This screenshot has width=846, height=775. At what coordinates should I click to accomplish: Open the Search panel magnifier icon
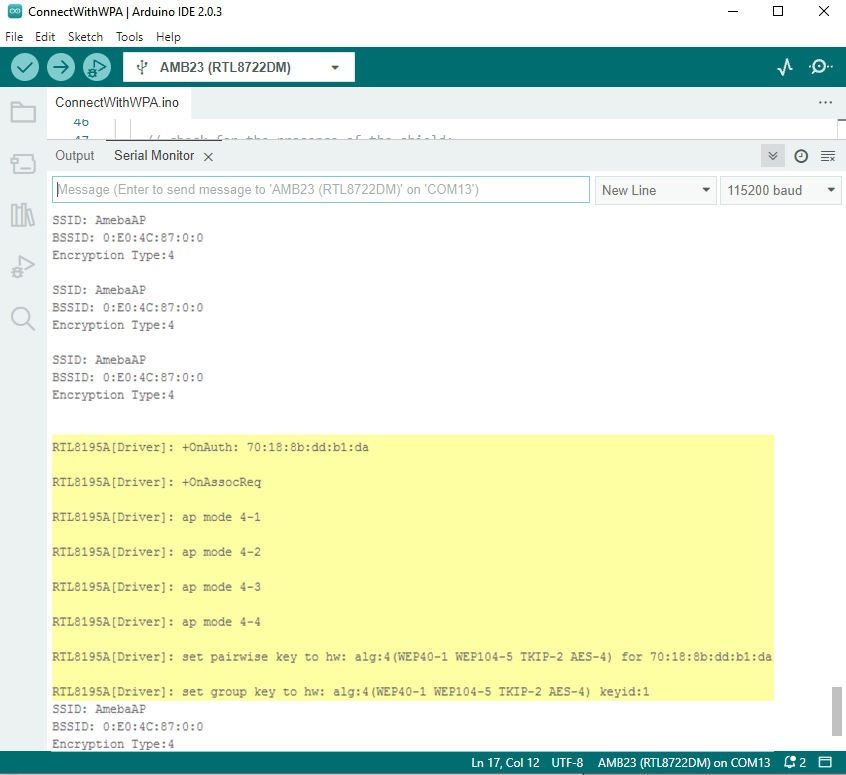click(x=23, y=318)
